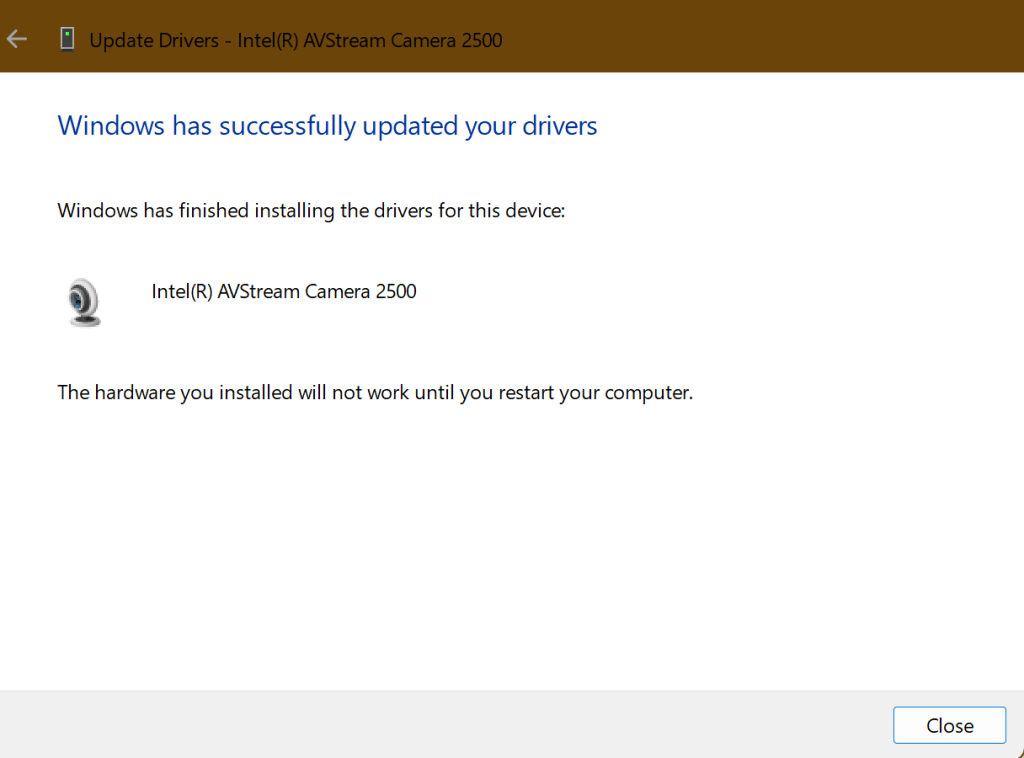Select the text Intel(R) AVStream Camera 2500

point(284,291)
